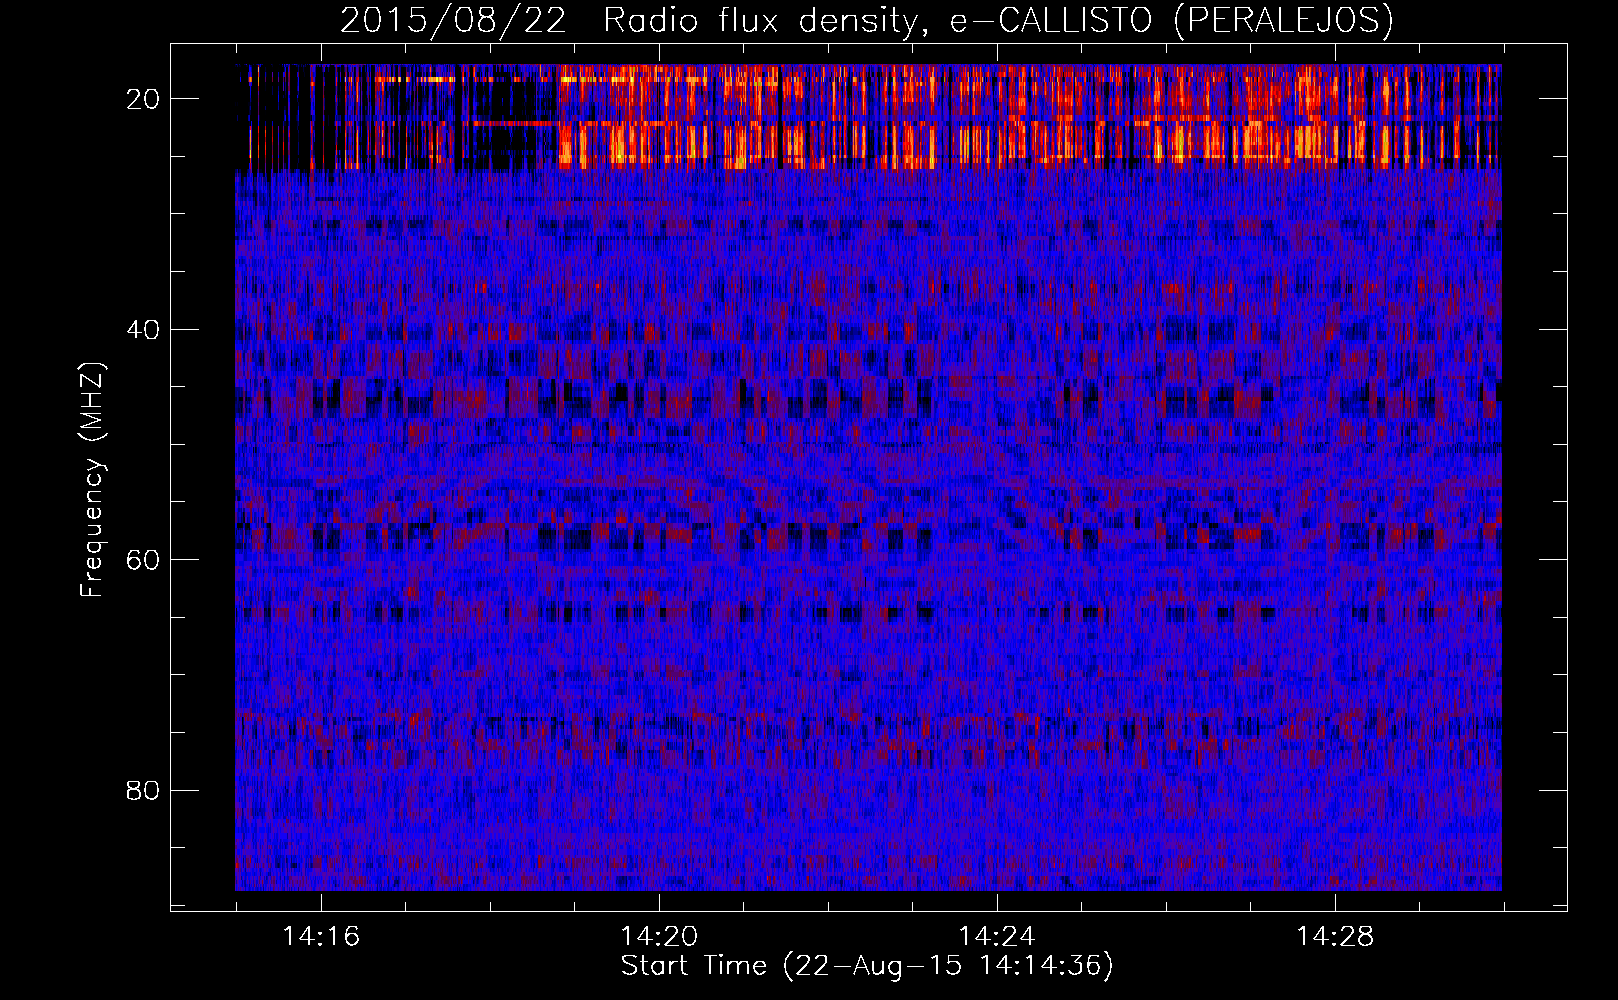Click the 'Frequency (MHZ)' y-axis label
1618x1000 pixels.
click(92, 479)
